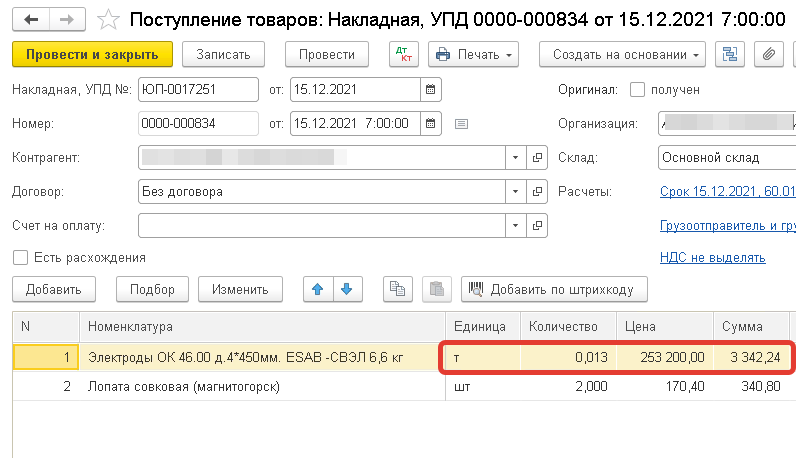The image size is (796, 458).
Task: Click sum cell 3 342,24
Action: pyautogui.click(x=751, y=357)
